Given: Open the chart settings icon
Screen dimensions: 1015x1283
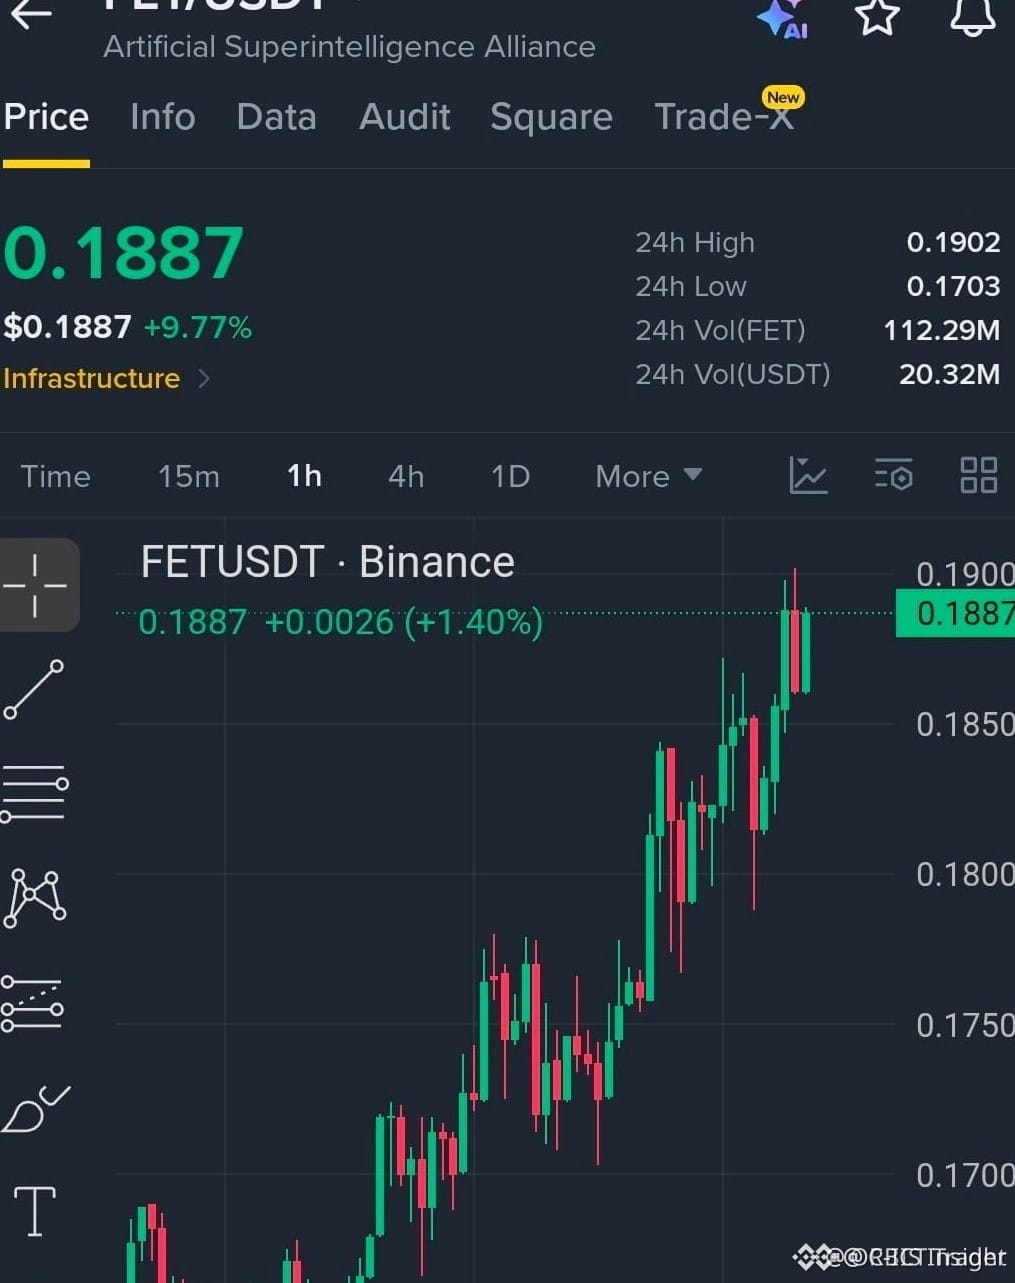Looking at the screenshot, I should point(893,475).
